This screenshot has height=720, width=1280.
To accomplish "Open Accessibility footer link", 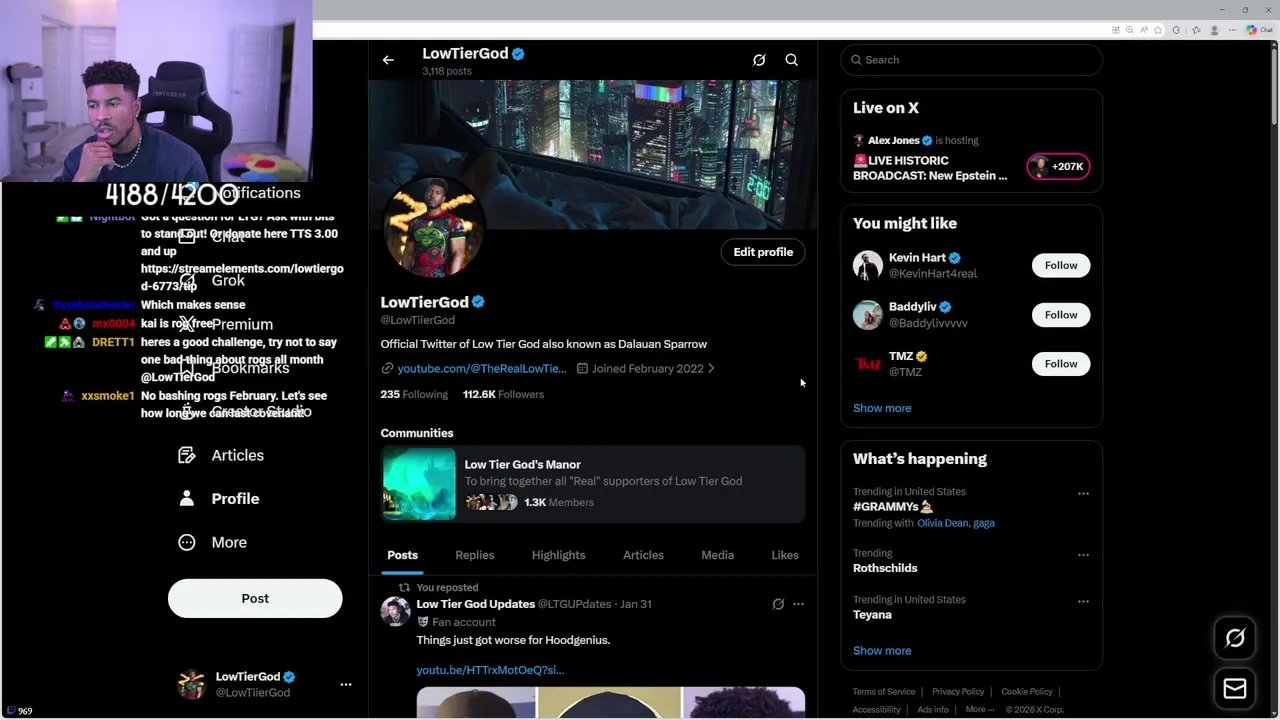I will [877, 710].
